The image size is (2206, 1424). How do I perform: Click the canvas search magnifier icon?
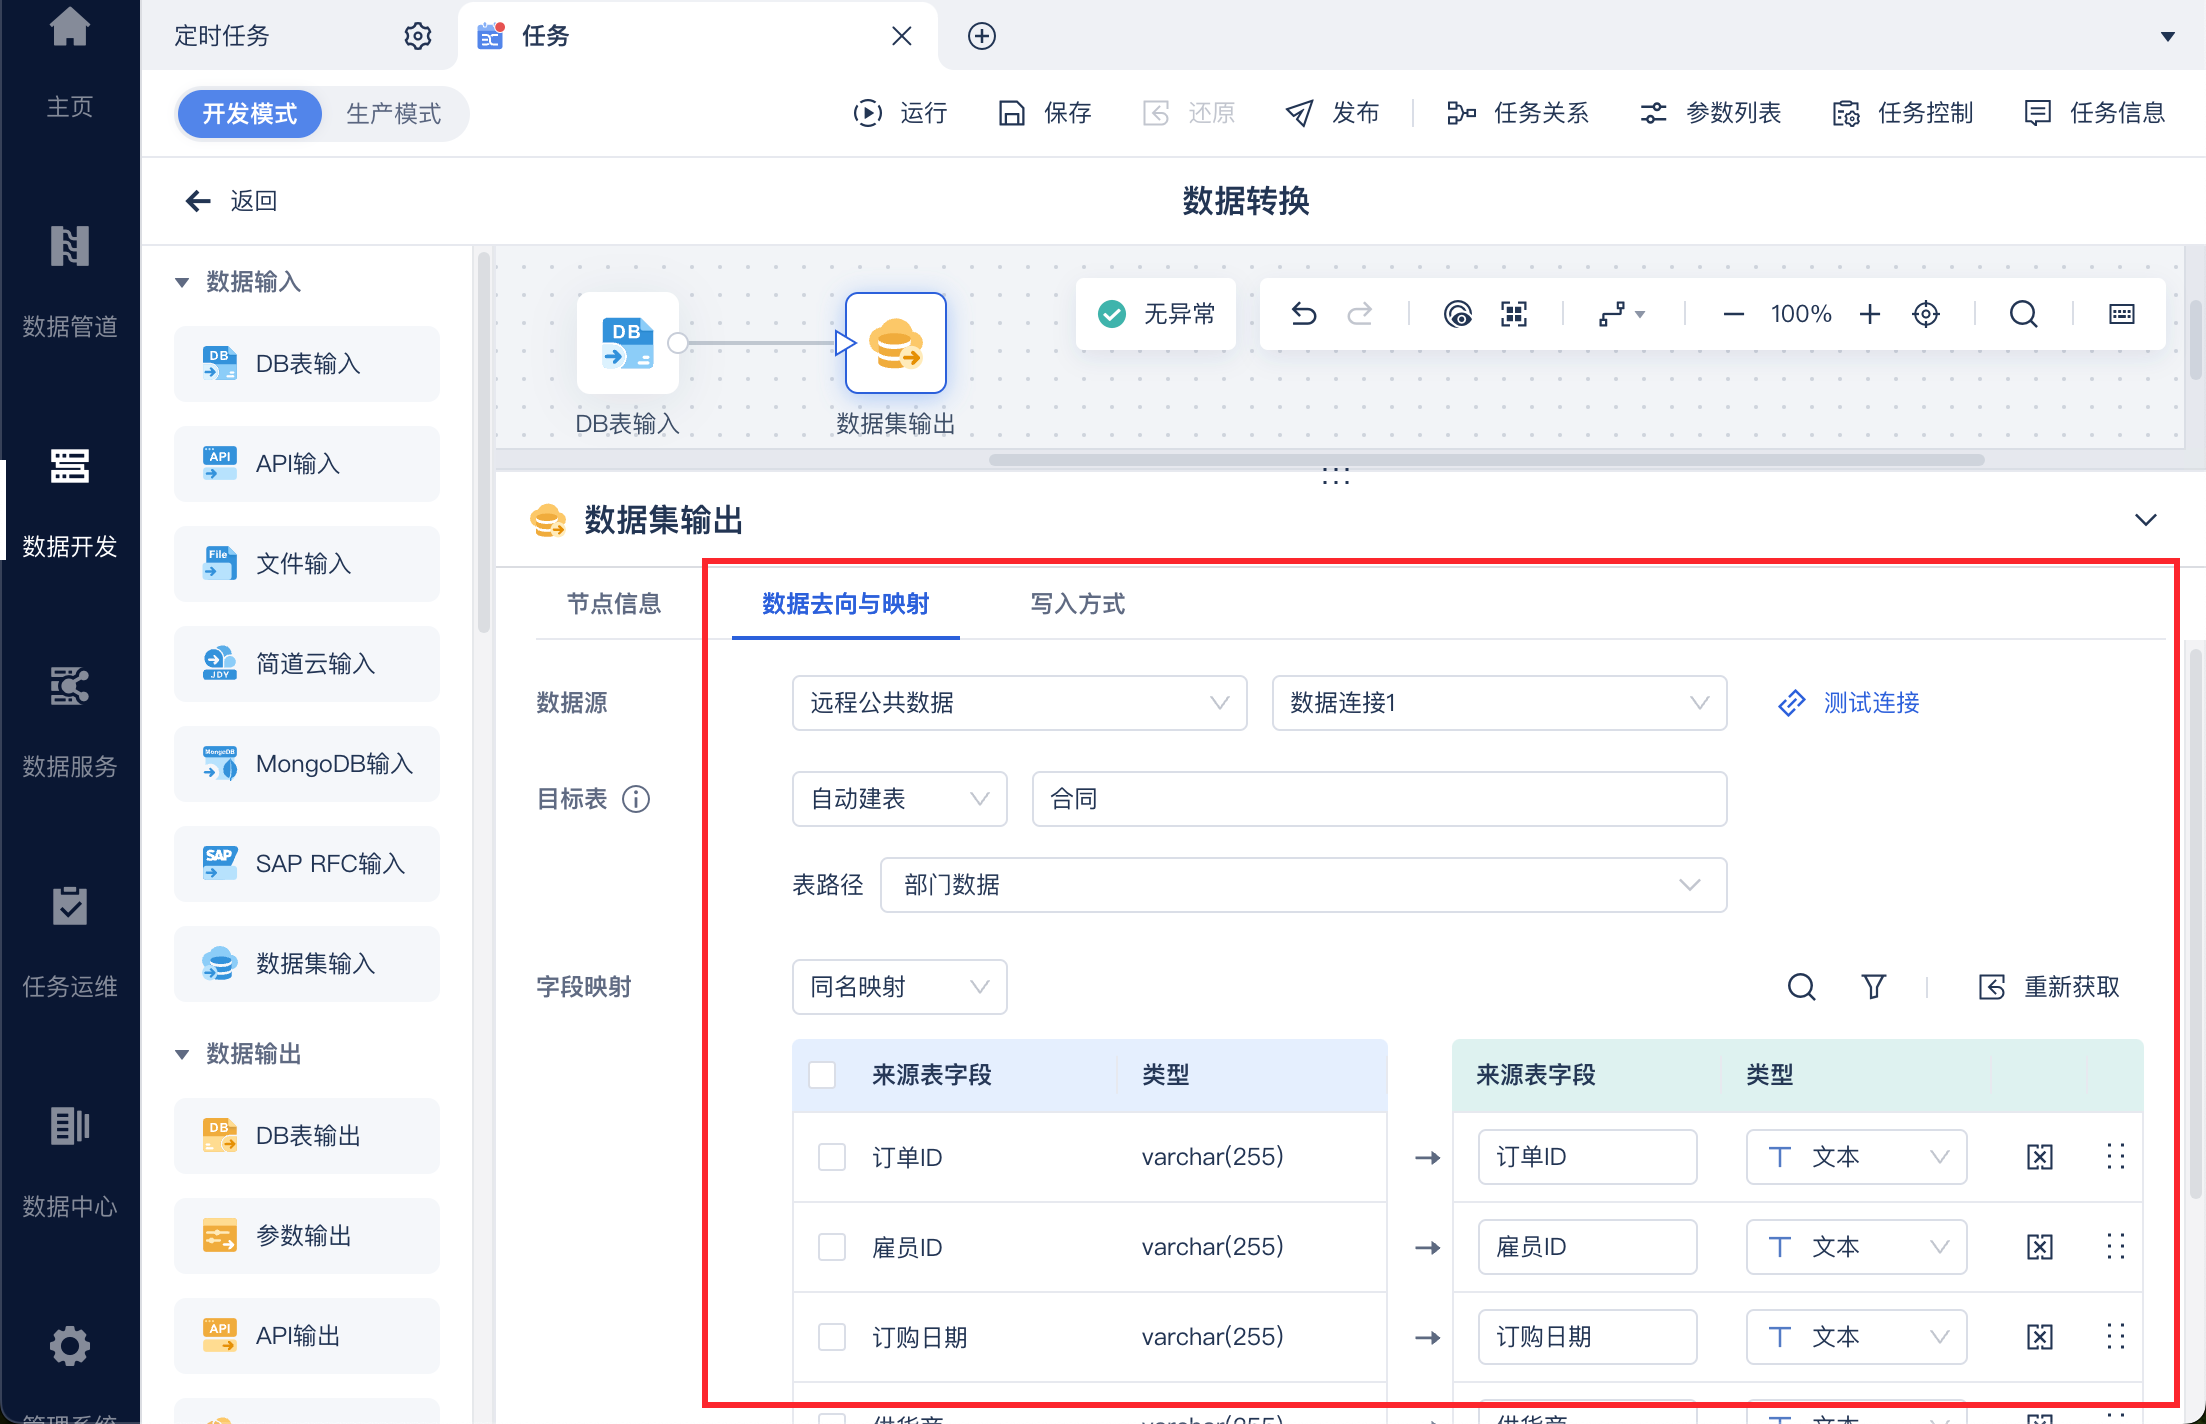coord(2023,314)
